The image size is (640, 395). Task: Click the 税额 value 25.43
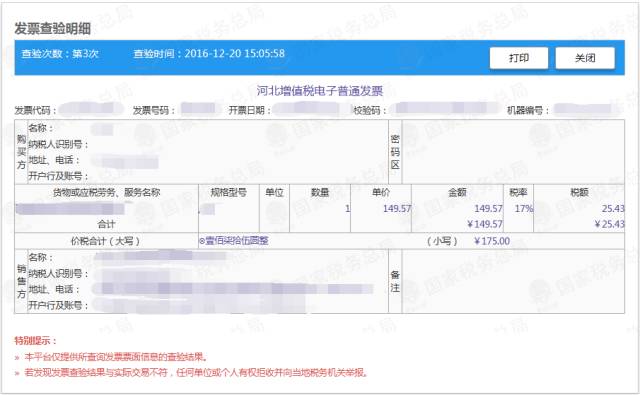click(613, 209)
